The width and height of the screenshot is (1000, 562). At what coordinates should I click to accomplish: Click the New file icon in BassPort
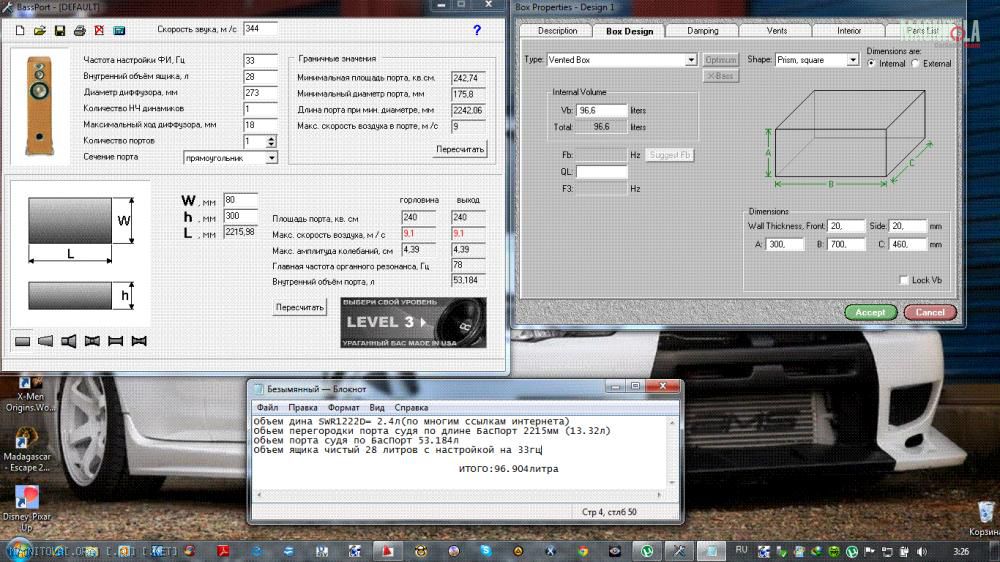pyautogui.click(x=20, y=31)
